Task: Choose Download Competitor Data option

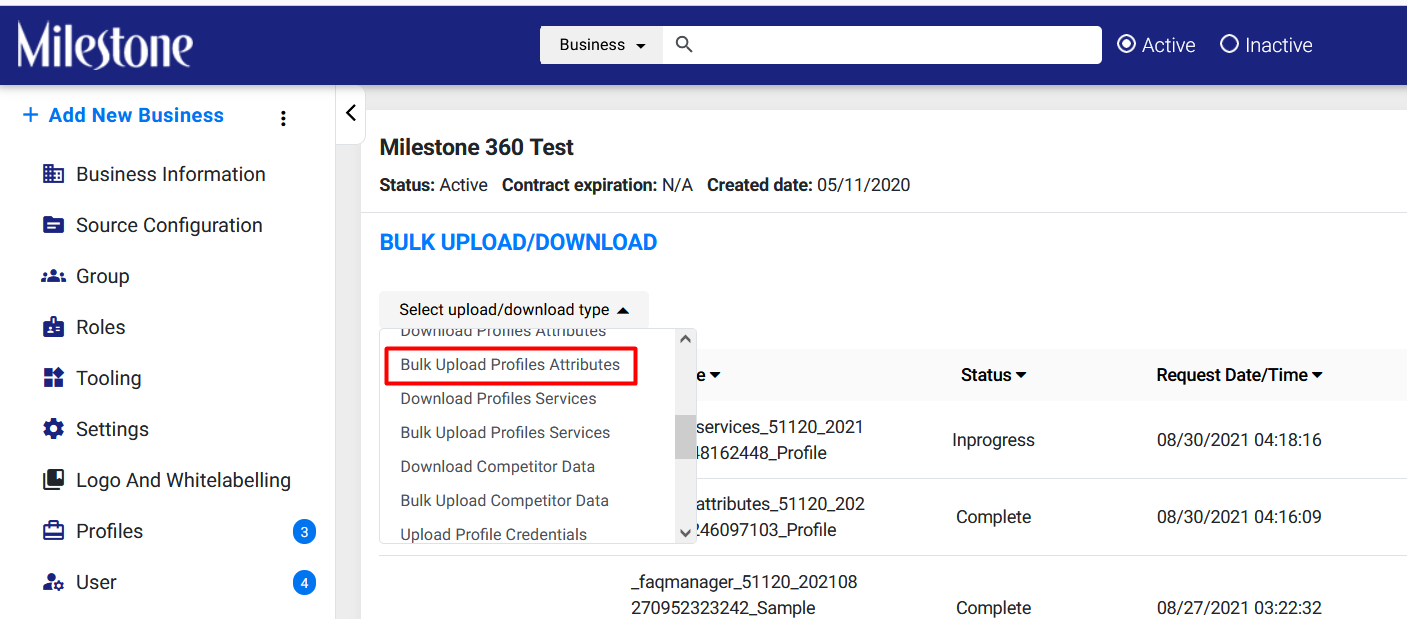Action: click(497, 467)
